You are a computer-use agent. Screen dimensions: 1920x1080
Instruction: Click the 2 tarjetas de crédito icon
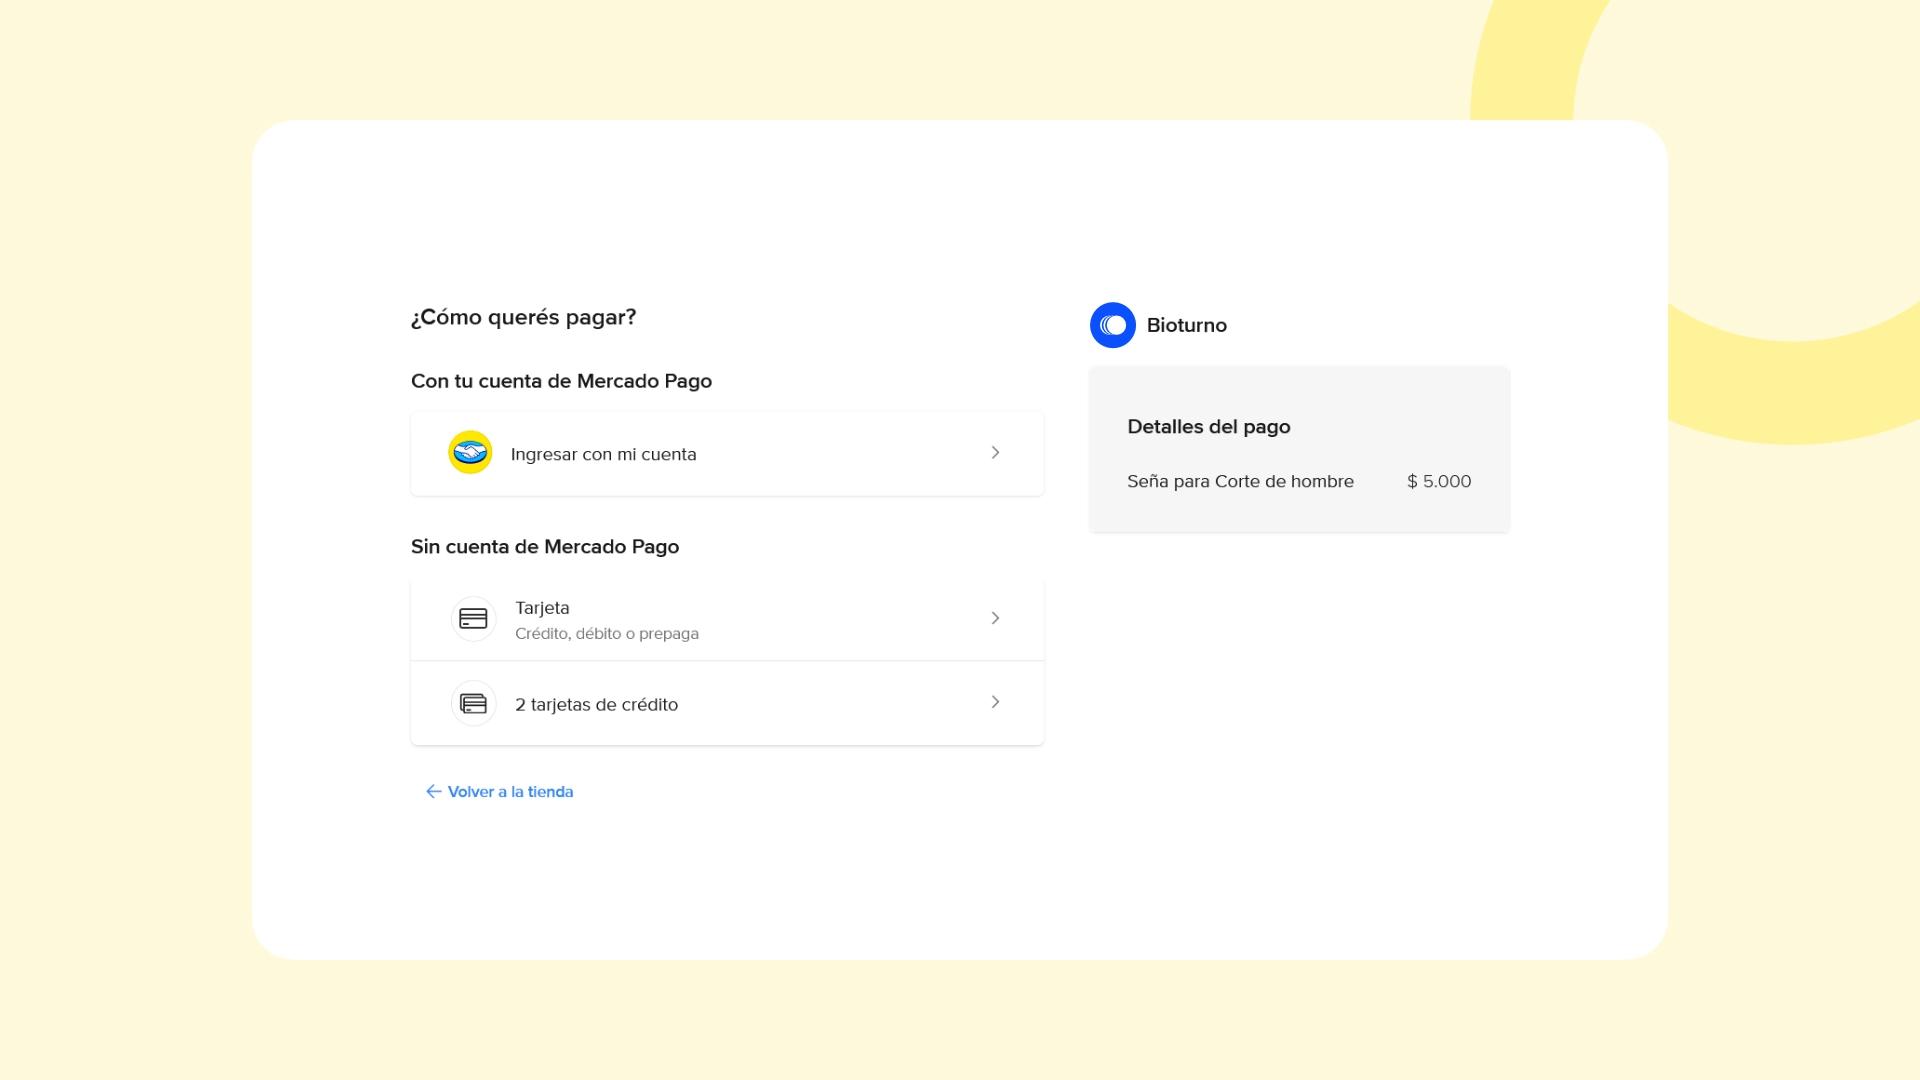coord(473,704)
